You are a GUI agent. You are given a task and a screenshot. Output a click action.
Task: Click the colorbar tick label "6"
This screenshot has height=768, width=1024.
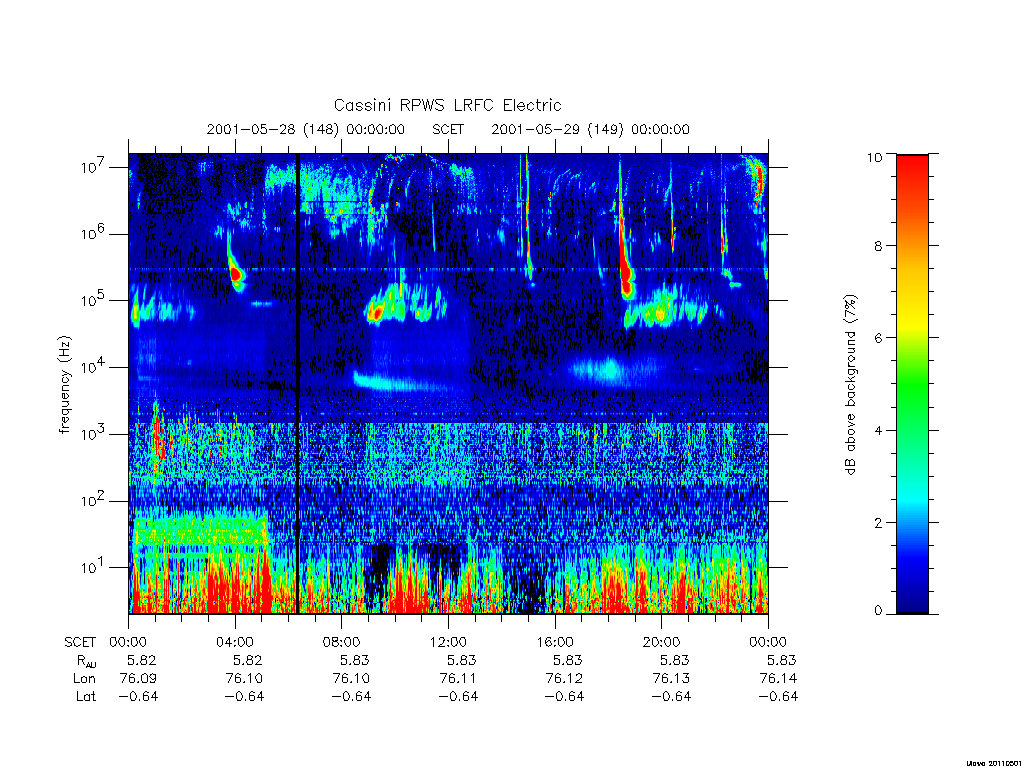[x=877, y=338]
